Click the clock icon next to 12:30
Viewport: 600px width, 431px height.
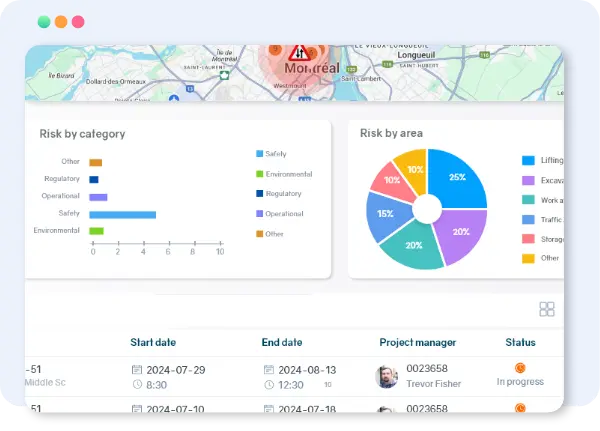tap(269, 385)
